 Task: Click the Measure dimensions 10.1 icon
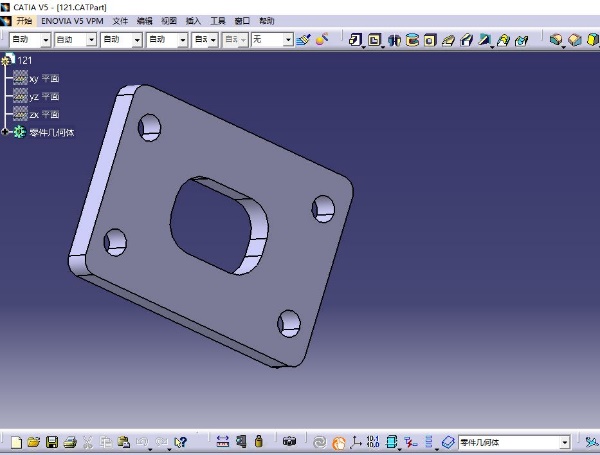tap(373, 441)
